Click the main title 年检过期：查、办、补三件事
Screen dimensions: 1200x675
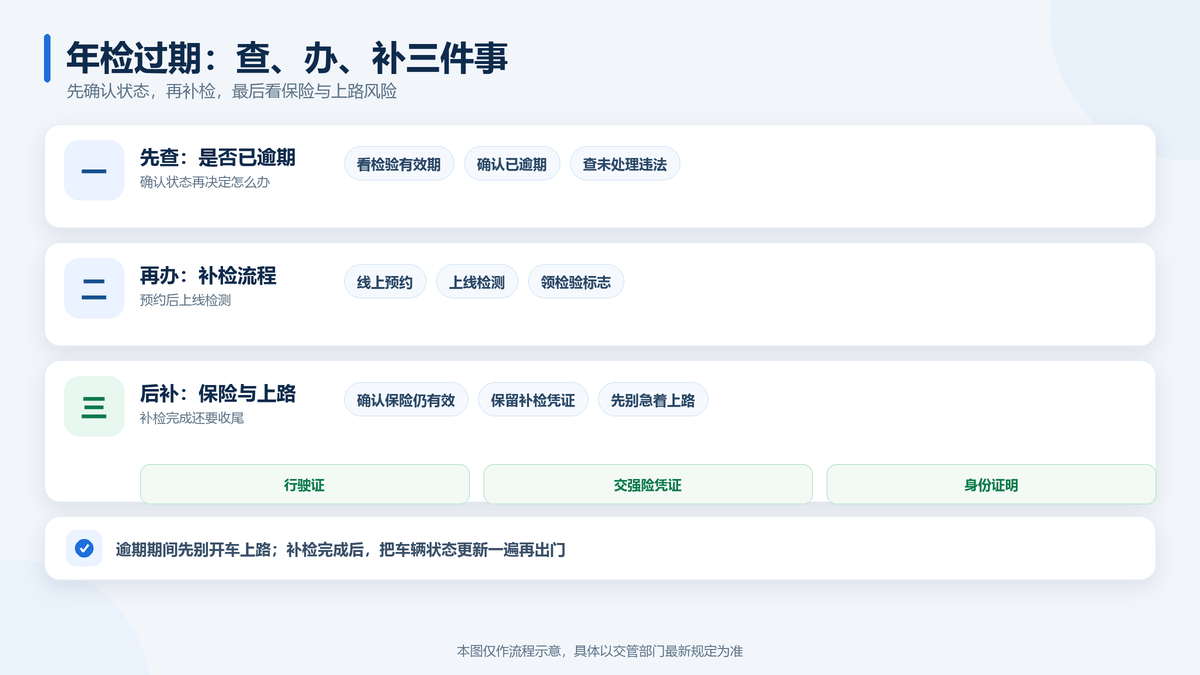pyautogui.click(x=287, y=57)
